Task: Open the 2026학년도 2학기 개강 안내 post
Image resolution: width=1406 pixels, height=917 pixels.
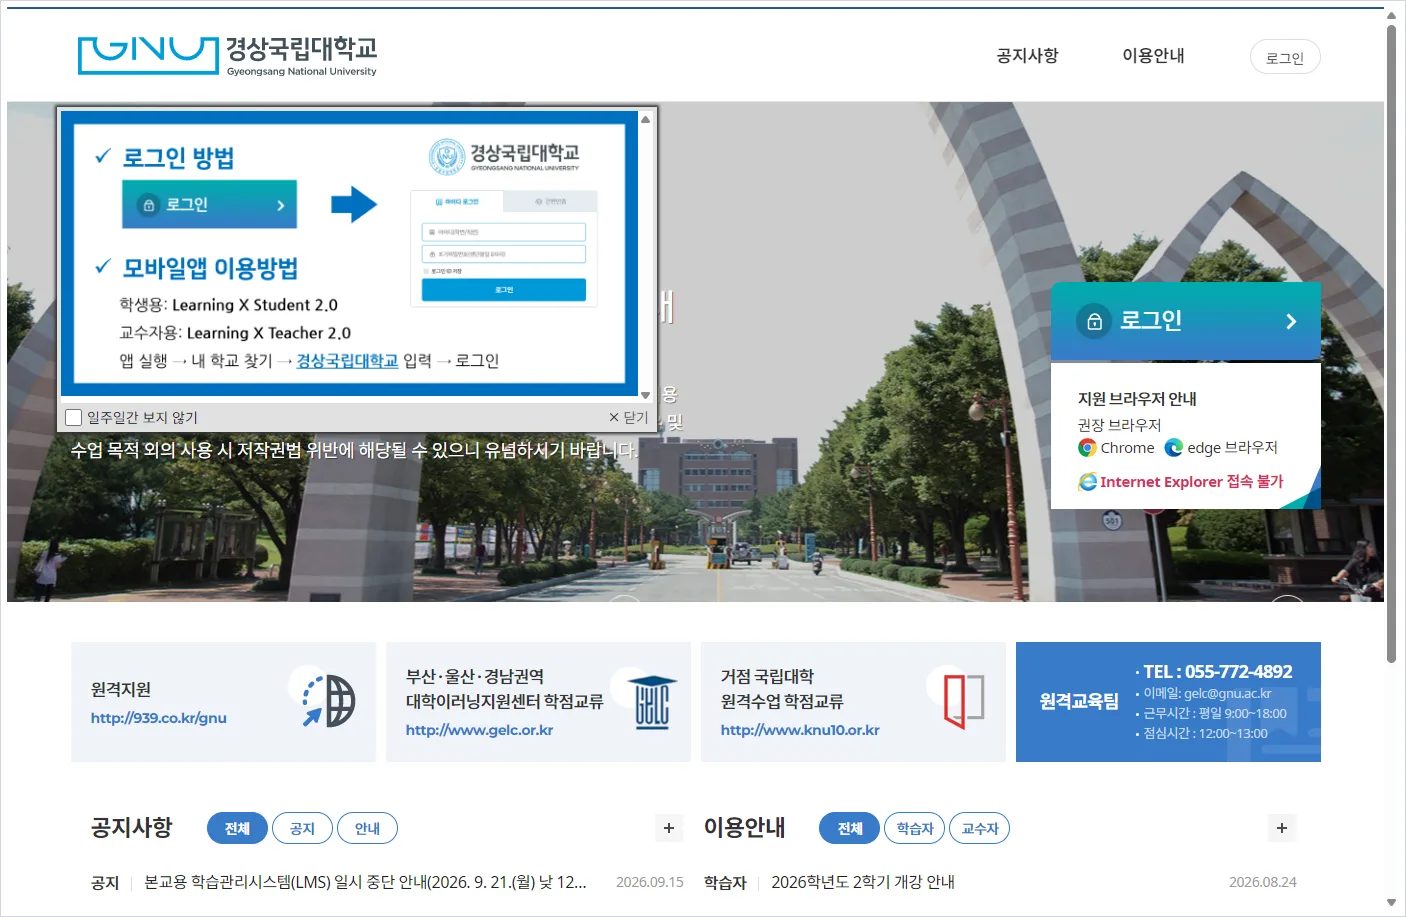Action: tap(863, 882)
